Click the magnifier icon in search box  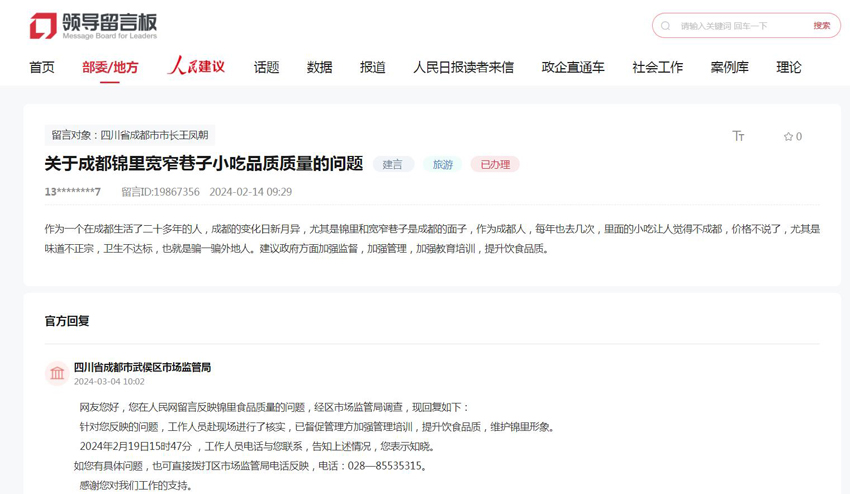click(x=666, y=26)
